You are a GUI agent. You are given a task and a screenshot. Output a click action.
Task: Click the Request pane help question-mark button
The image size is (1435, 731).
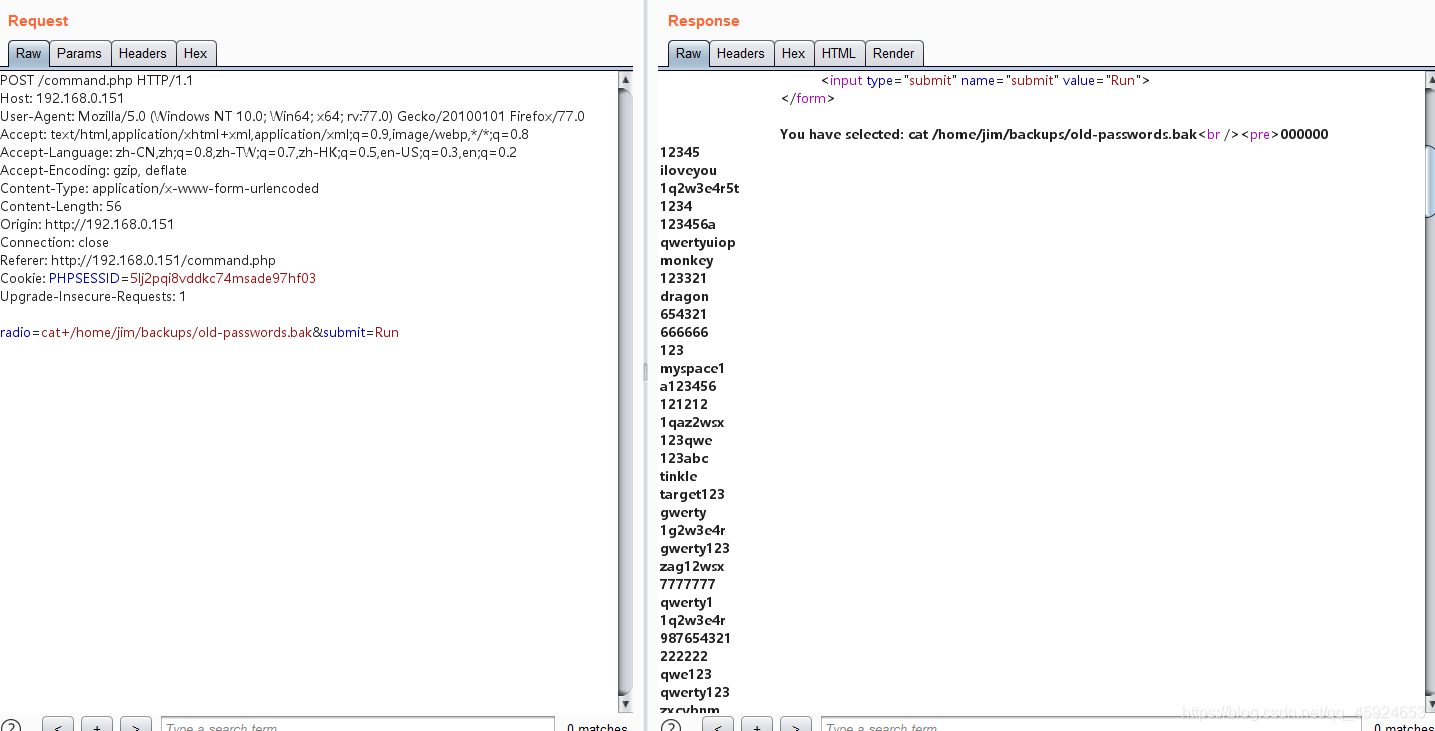[x=11, y=726]
